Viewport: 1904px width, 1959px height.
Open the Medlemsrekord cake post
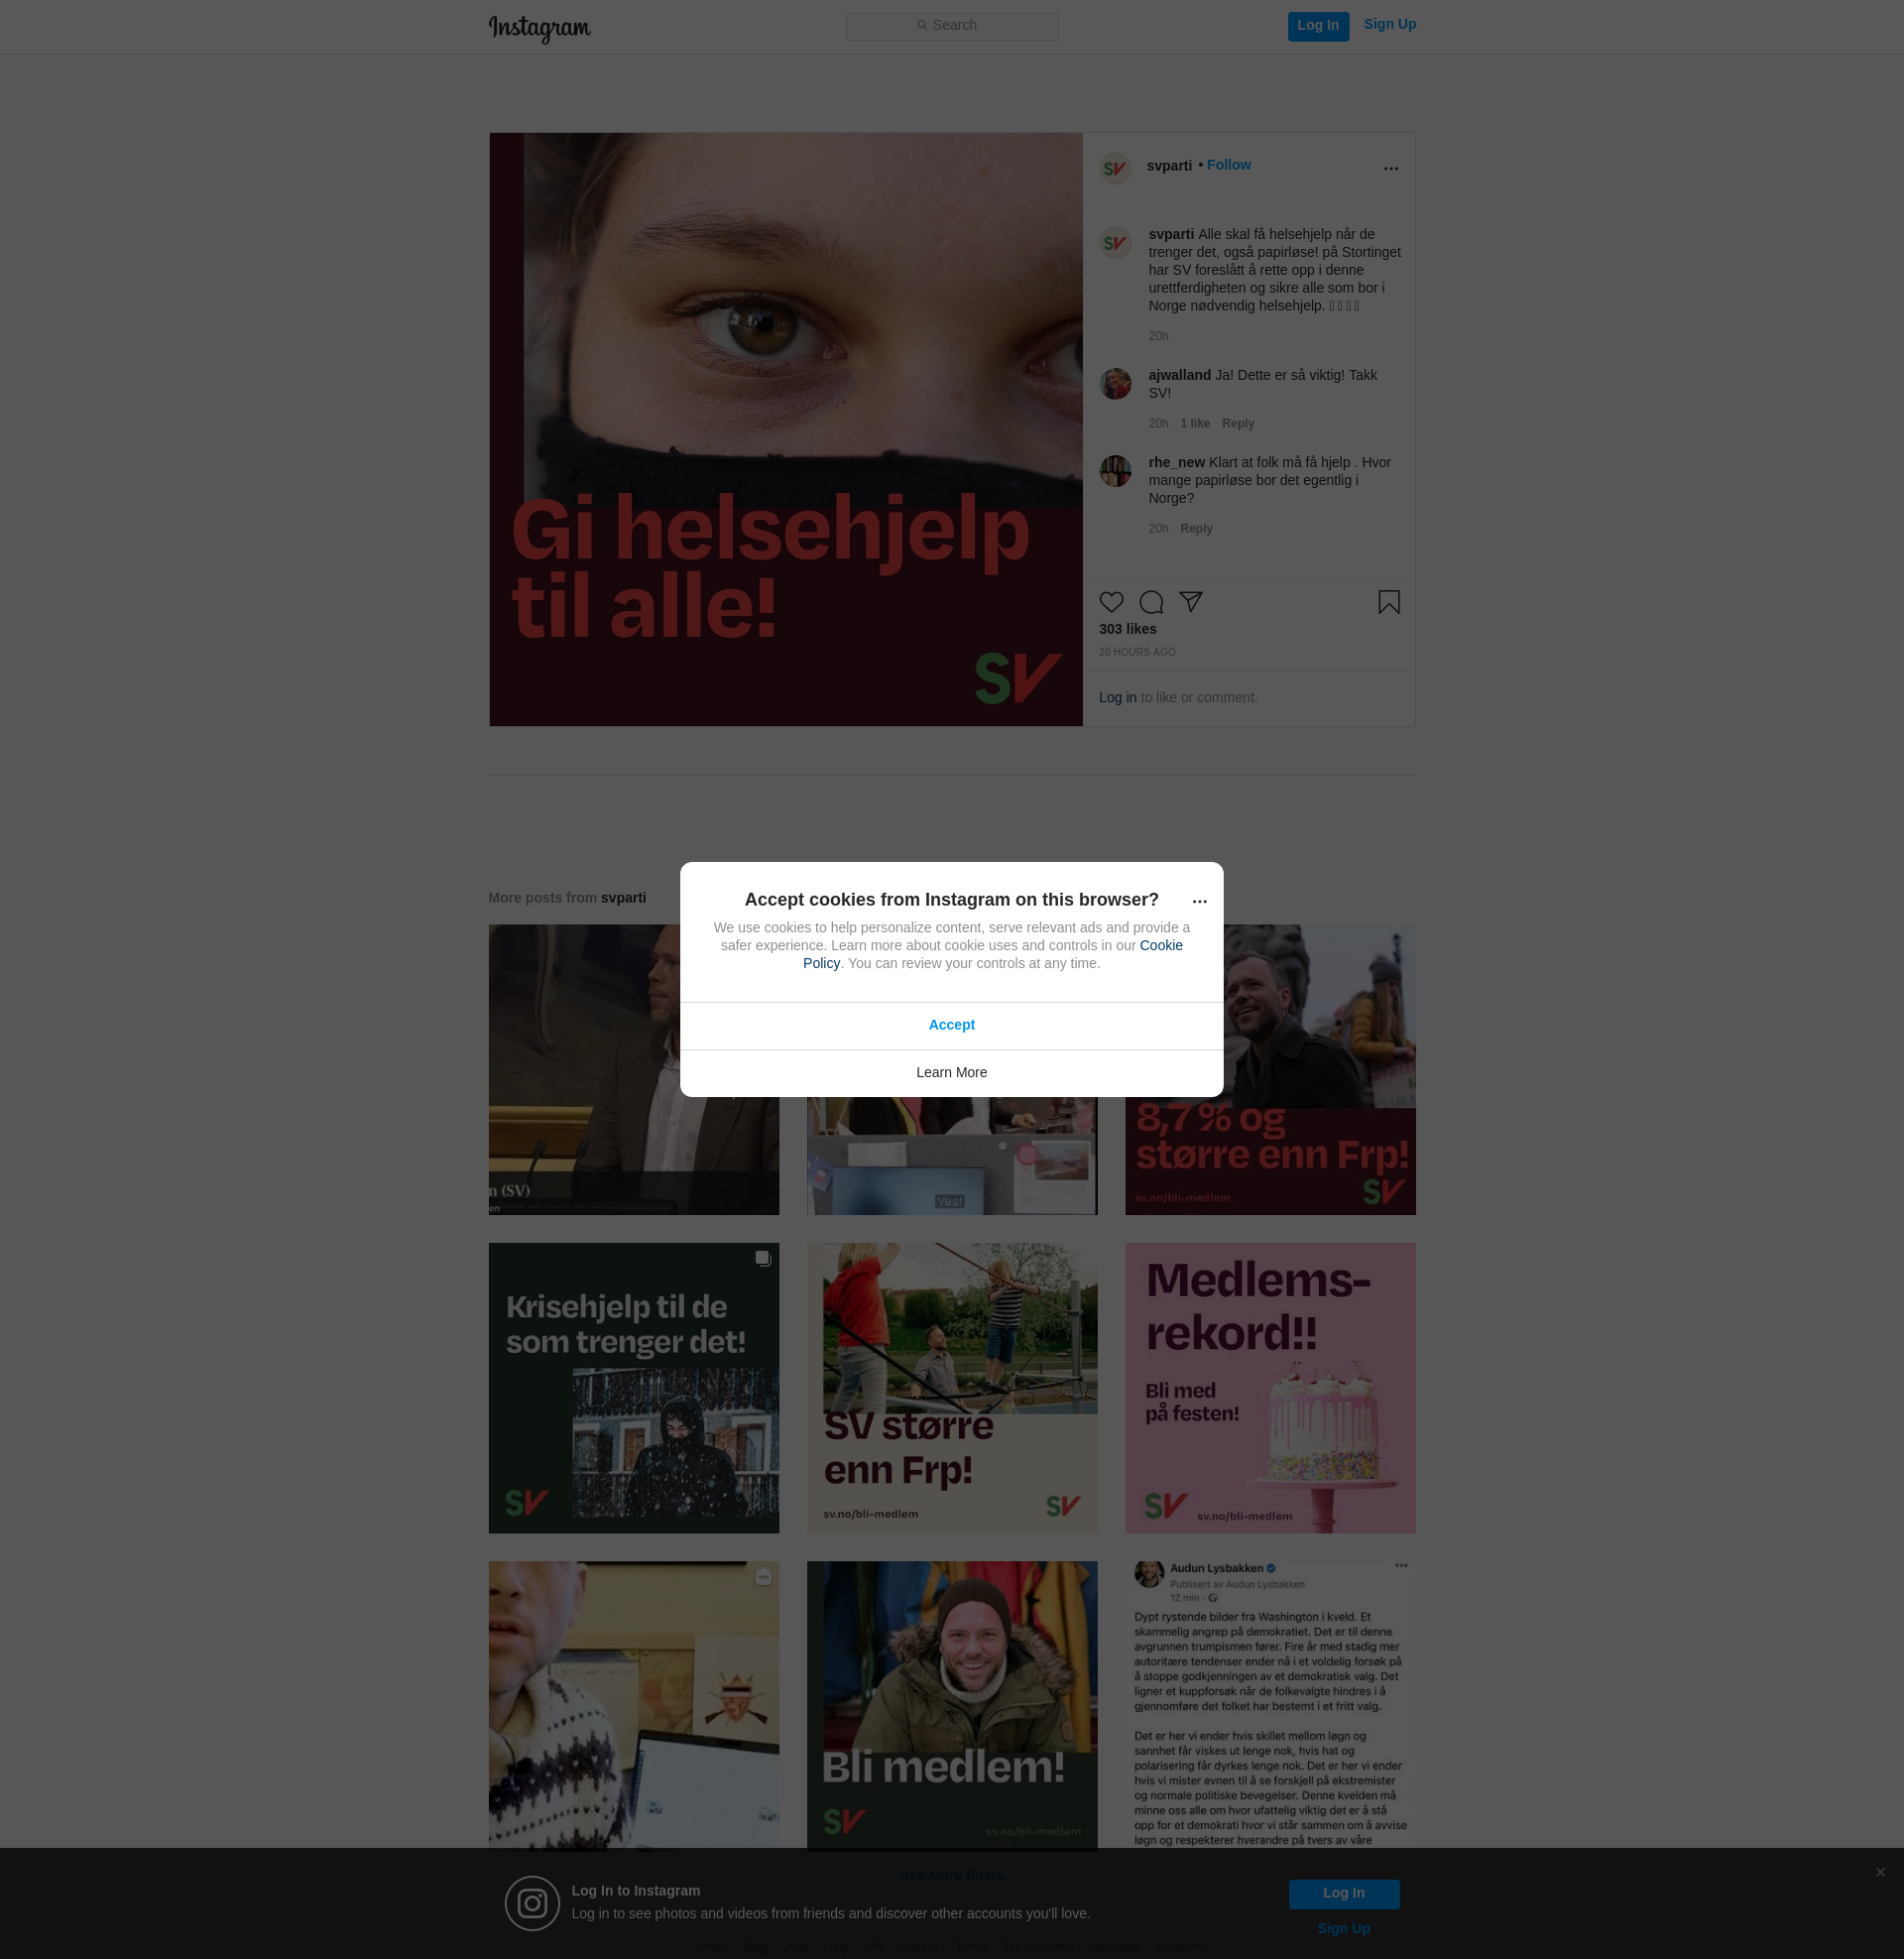(x=1270, y=1388)
